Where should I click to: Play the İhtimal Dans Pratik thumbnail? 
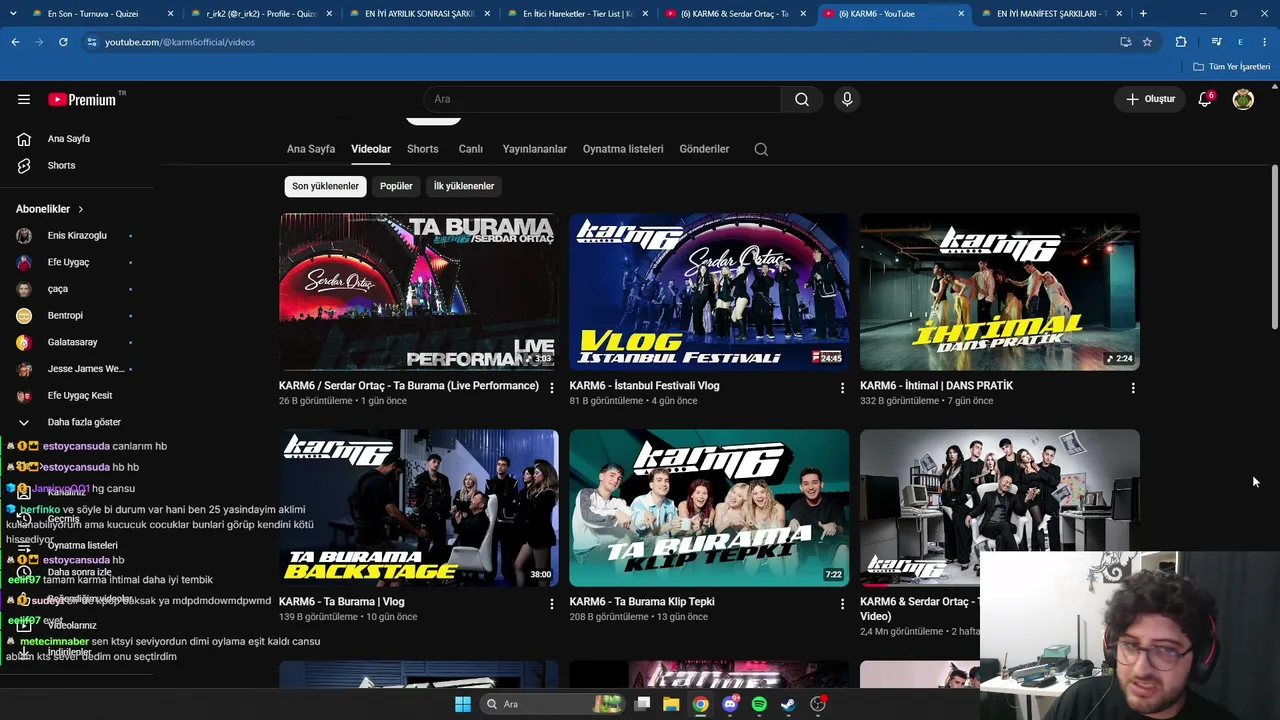(x=1000, y=292)
